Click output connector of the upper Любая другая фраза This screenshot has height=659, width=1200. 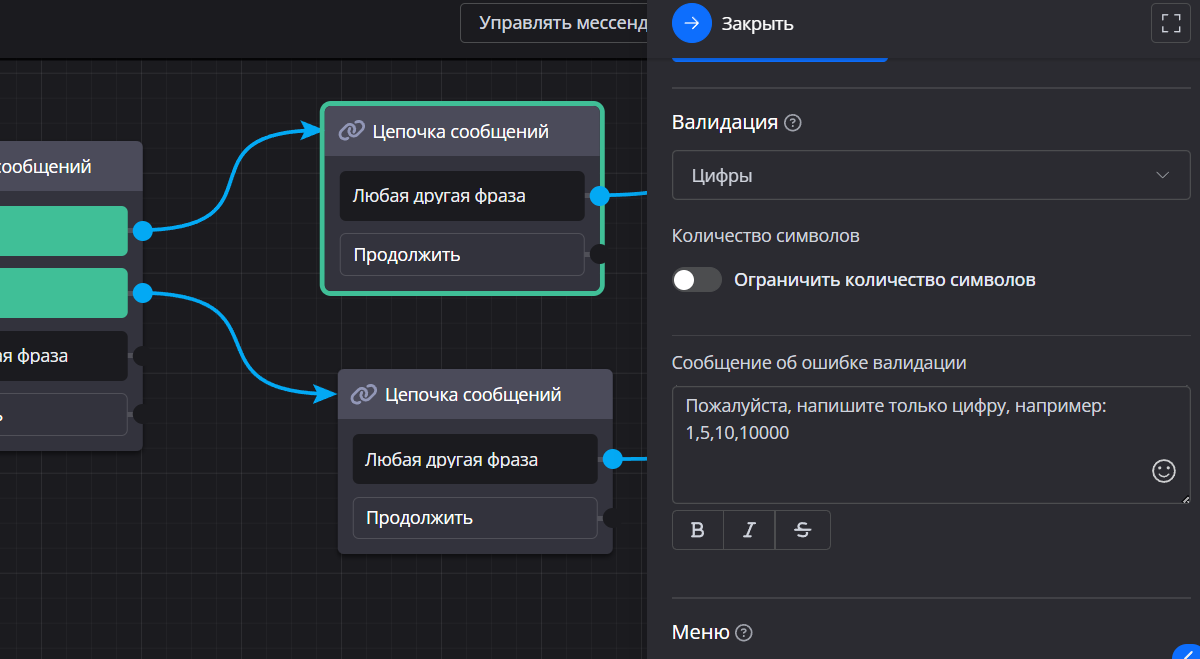pyautogui.click(x=599, y=196)
